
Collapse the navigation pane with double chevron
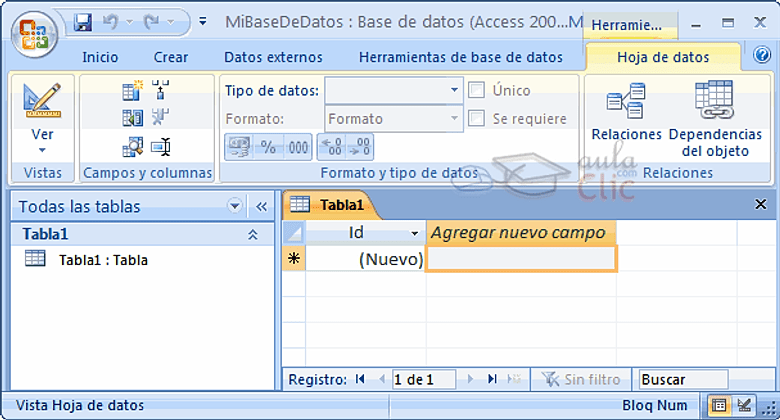pos(261,207)
